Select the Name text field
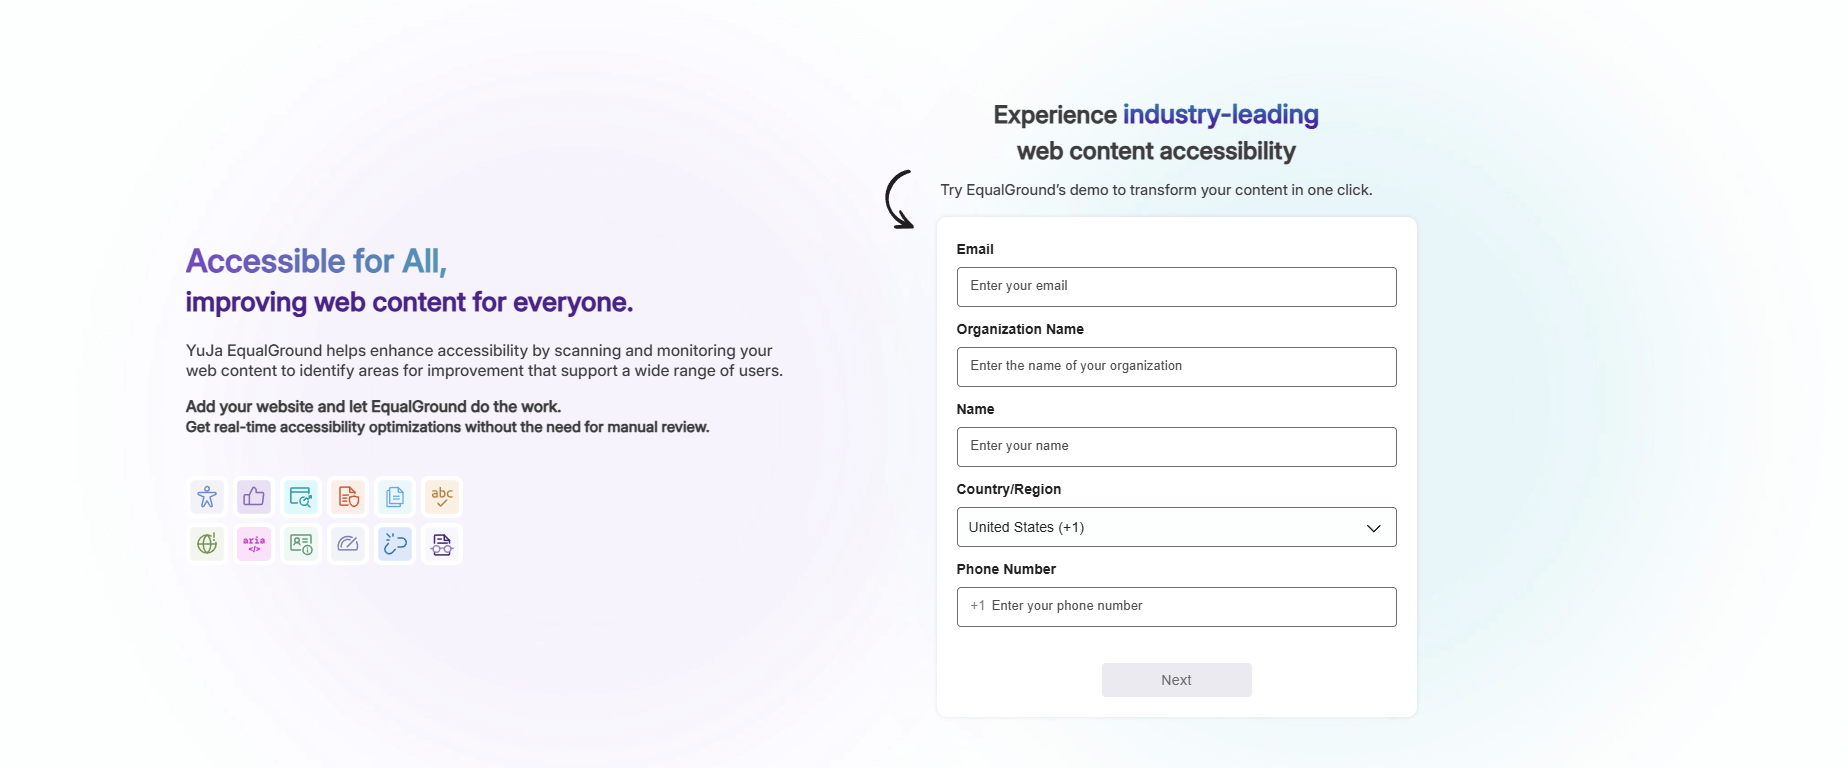Viewport: 1848px width, 768px height. point(1176,447)
